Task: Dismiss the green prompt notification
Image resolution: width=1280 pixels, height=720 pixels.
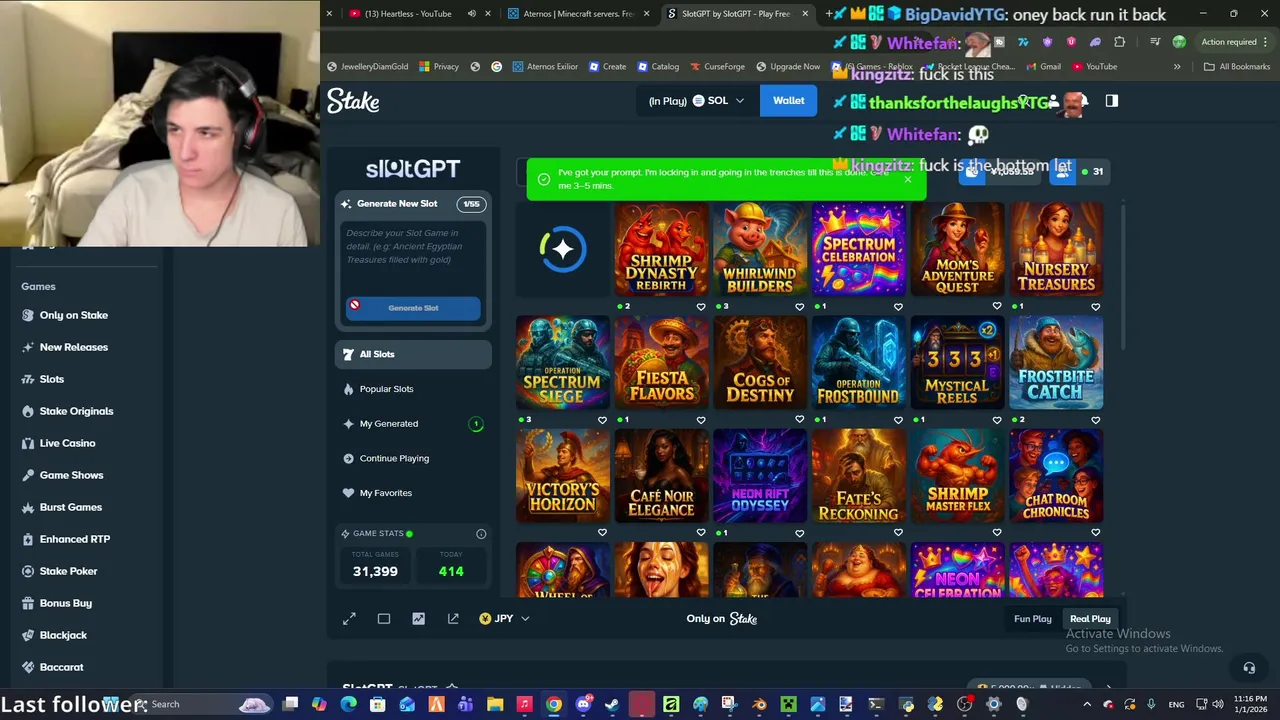Action: tap(907, 179)
